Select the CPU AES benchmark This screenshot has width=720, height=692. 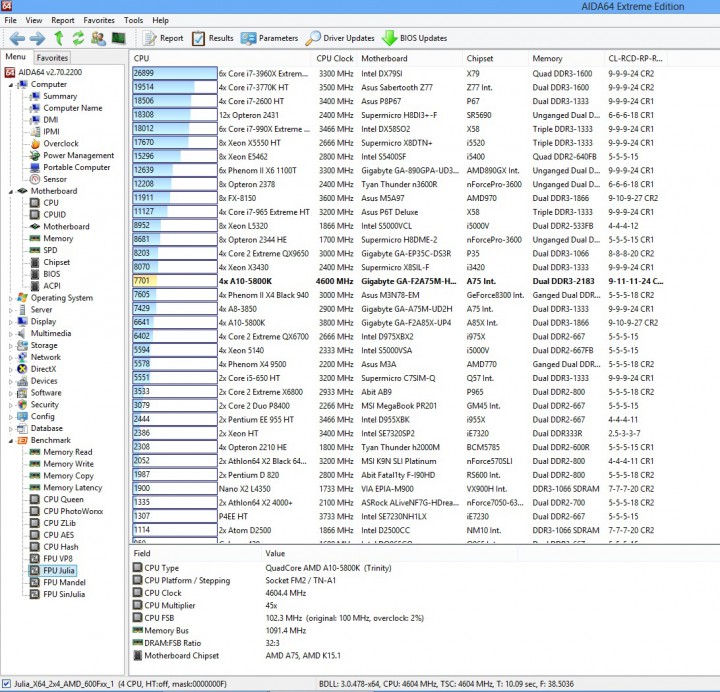(58, 535)
